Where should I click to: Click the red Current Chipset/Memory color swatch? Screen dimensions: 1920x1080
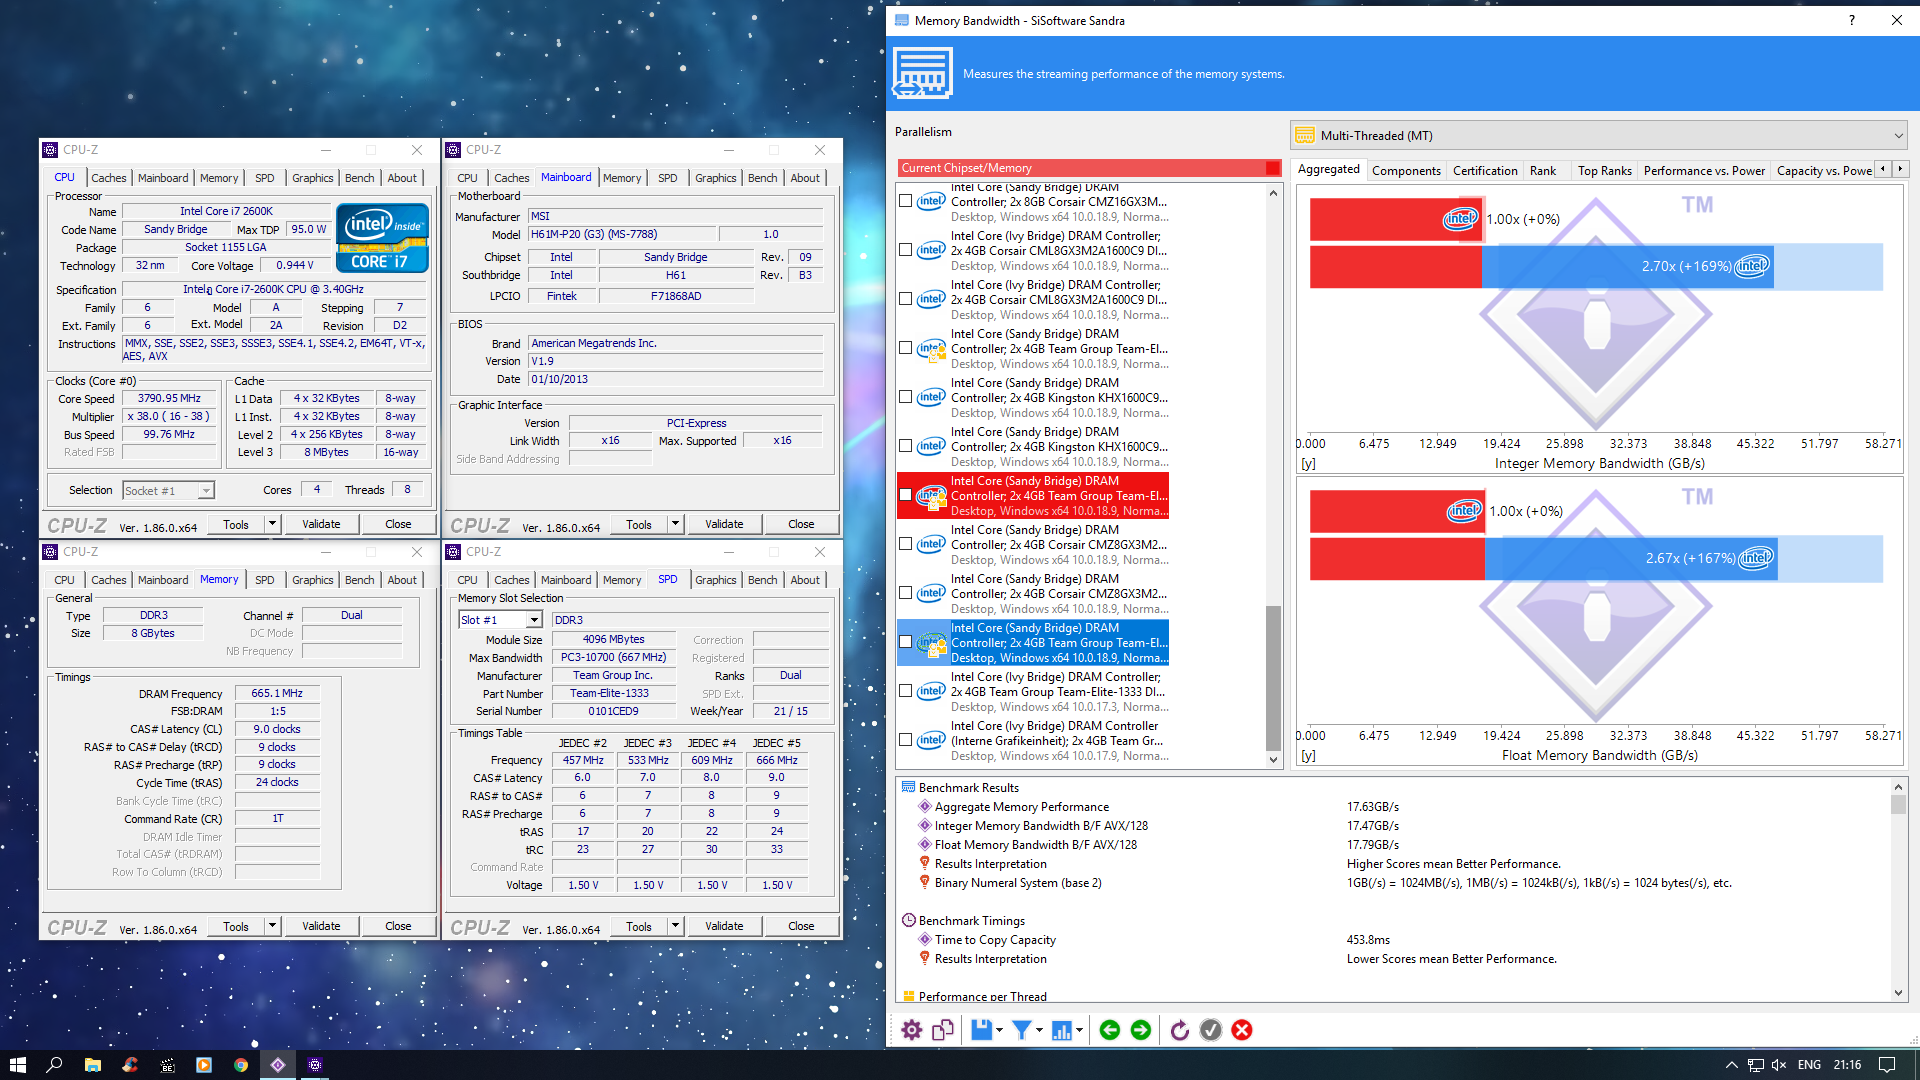point(1272,168)
